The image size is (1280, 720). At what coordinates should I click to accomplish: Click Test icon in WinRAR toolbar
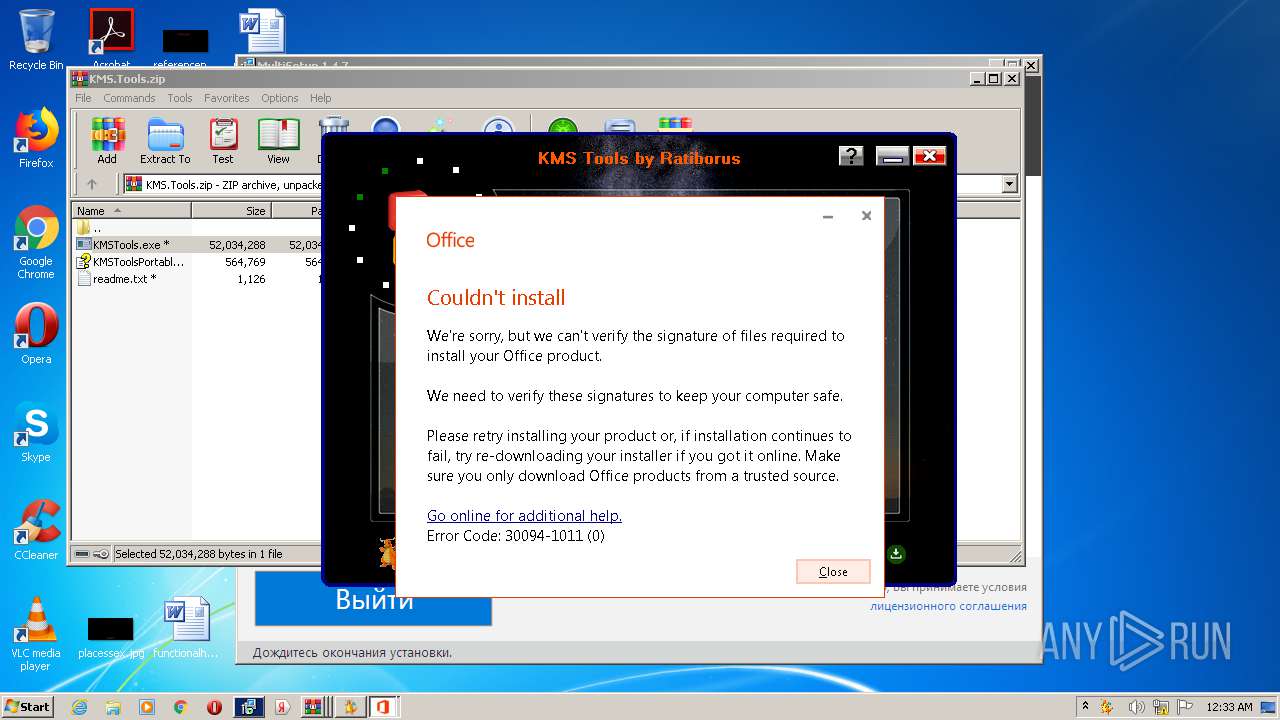(x=223, y=141)
